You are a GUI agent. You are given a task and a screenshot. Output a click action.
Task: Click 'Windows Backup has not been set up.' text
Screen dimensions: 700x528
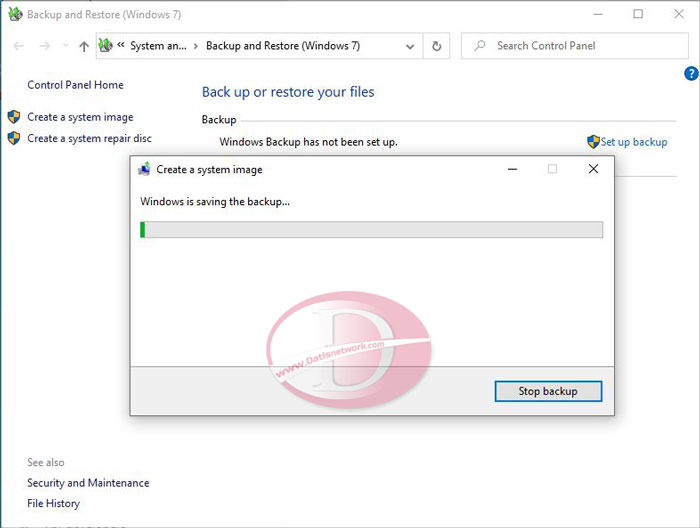pyautogui.click(x=308, y=142)
